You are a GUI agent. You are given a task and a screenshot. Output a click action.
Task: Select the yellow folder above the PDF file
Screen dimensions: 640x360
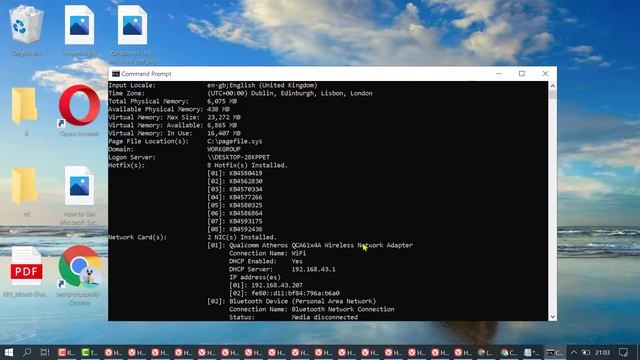click(25, 186)
